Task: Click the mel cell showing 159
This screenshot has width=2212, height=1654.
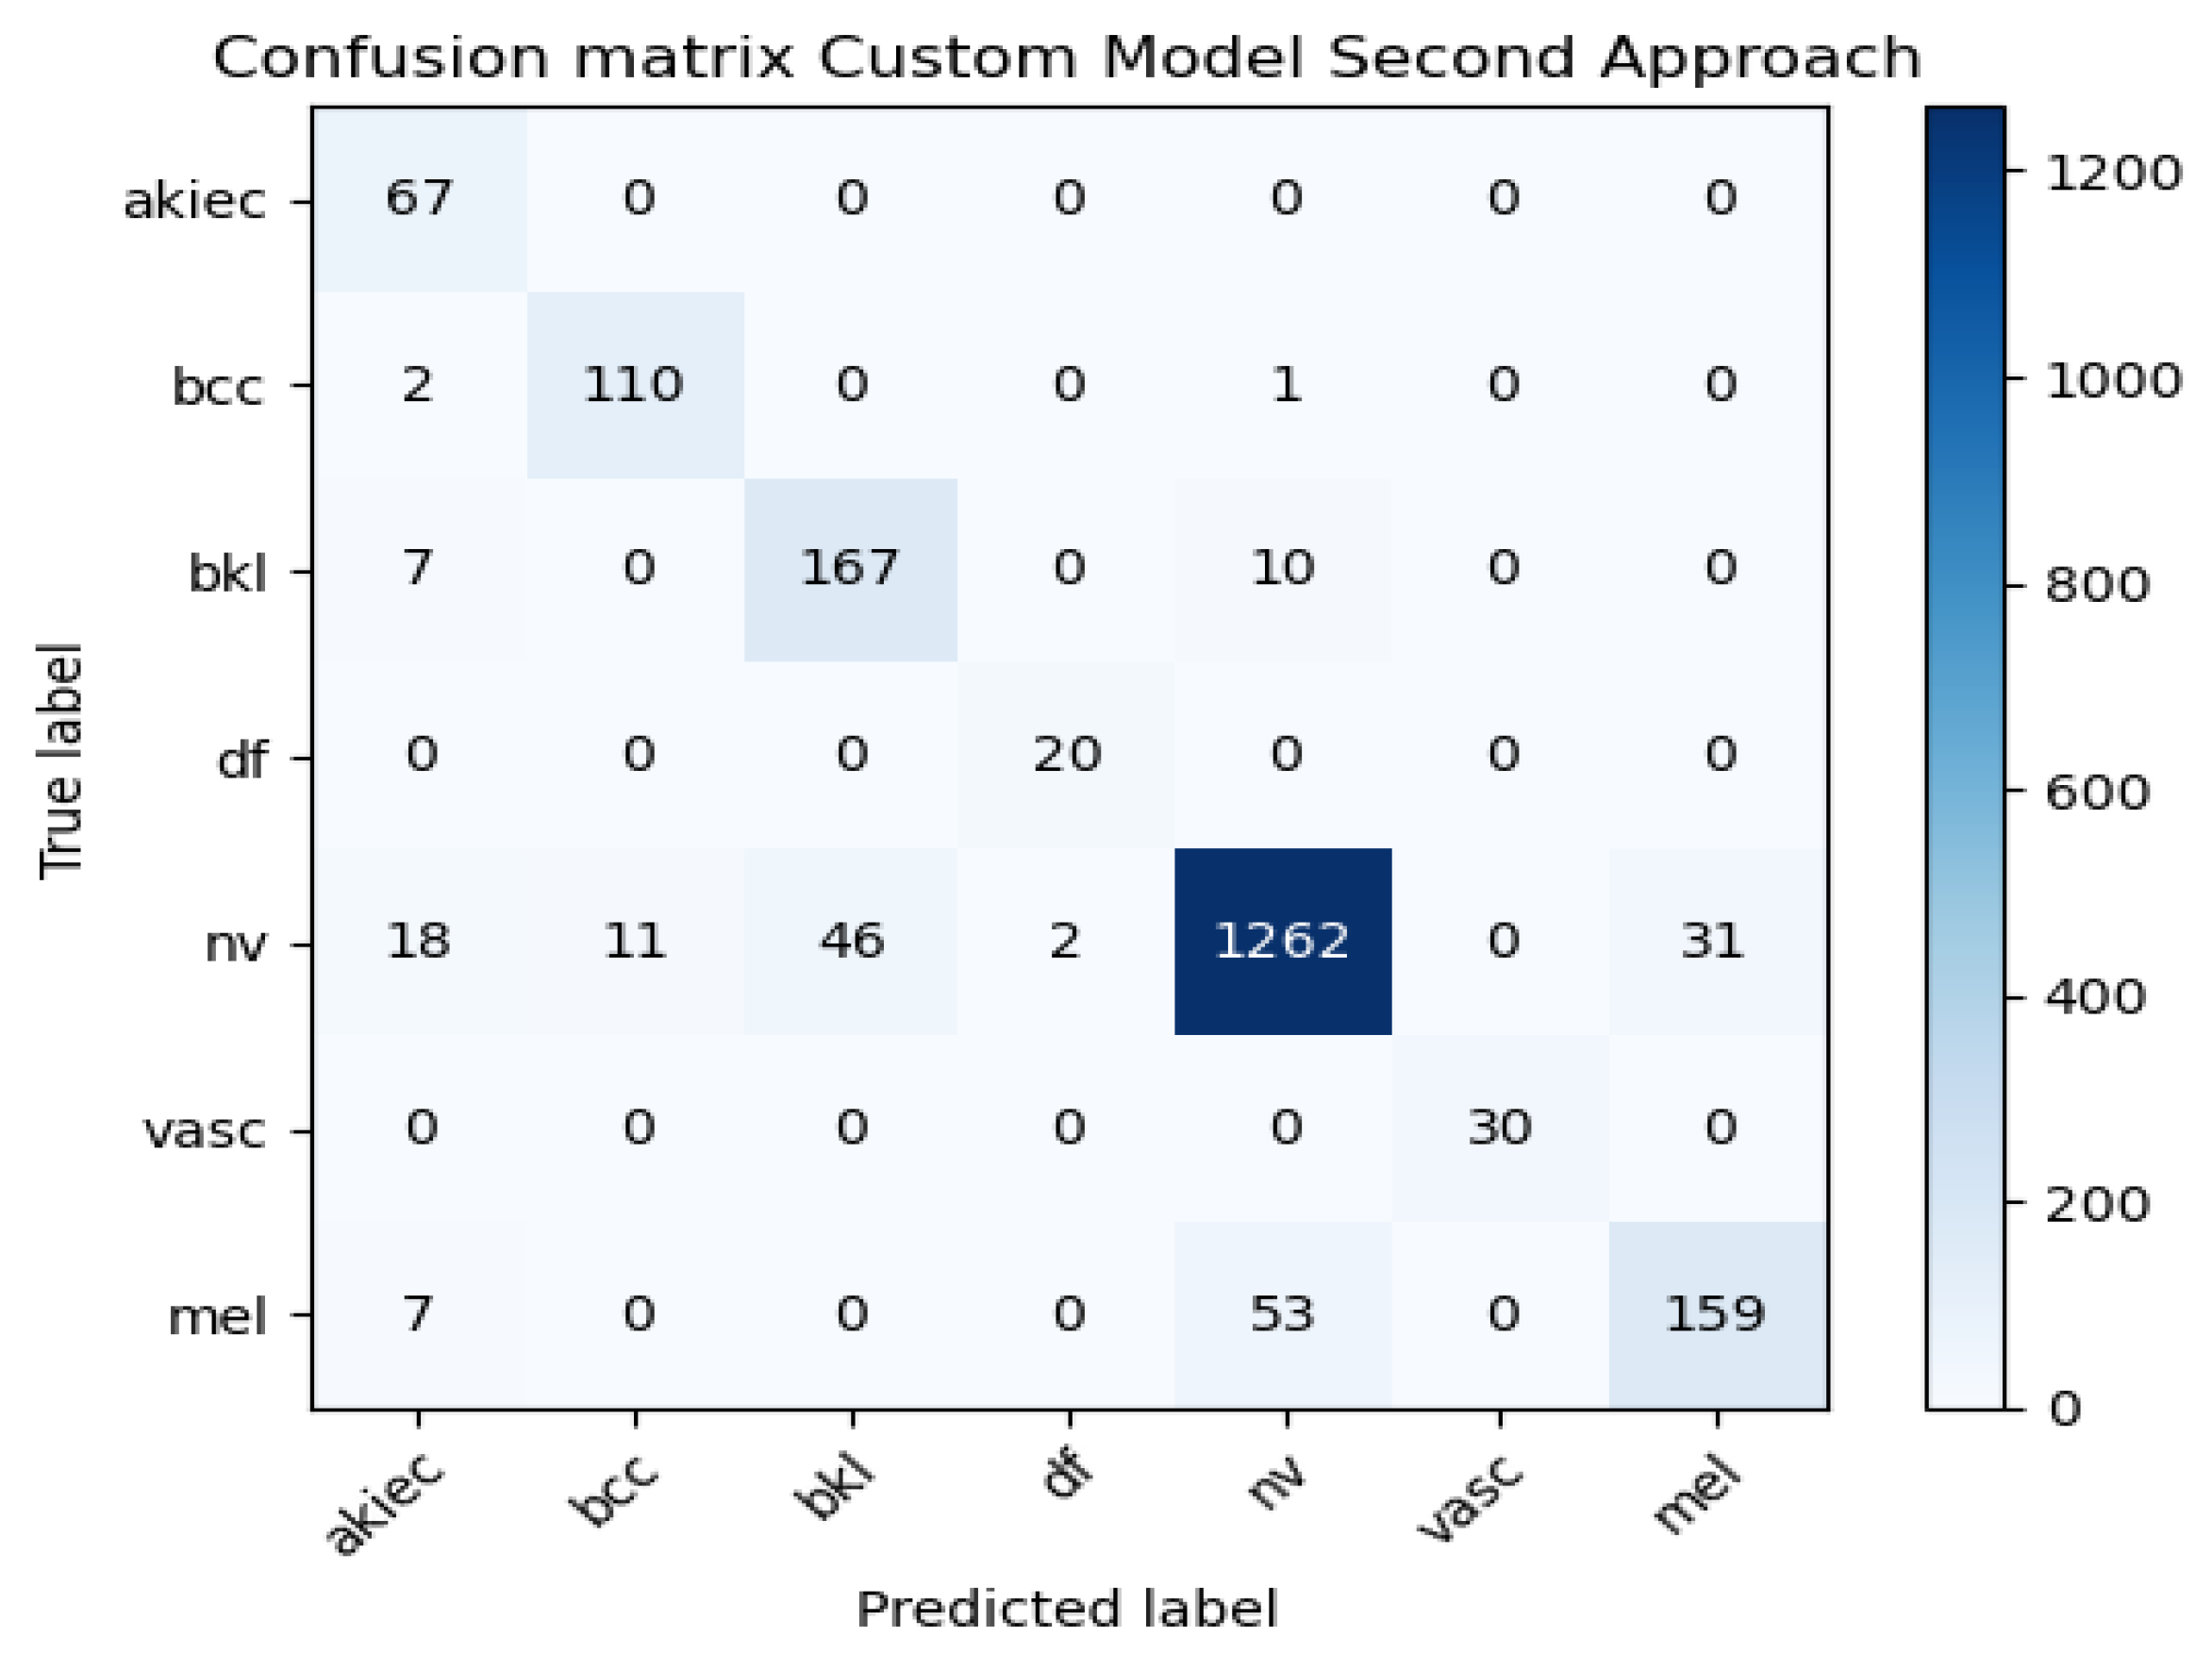Action: click(x=1716, y=1314)
